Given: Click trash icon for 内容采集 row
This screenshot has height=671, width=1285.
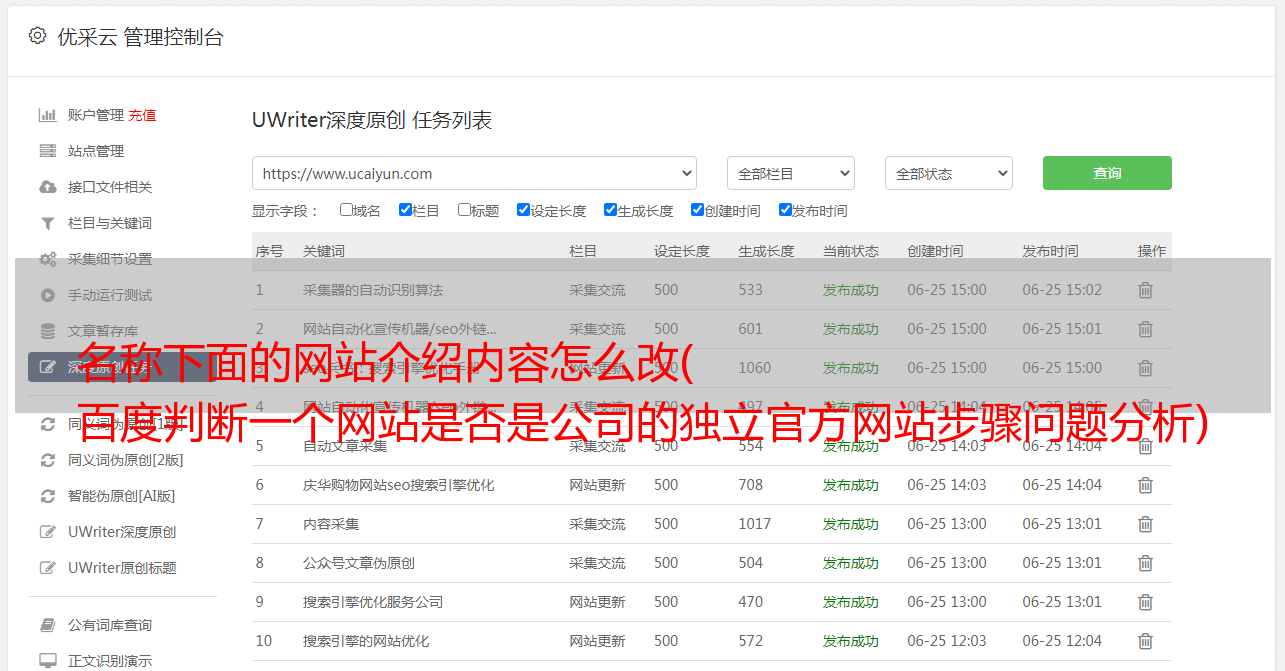Looking at the screenshot, I should (1145, 524).
